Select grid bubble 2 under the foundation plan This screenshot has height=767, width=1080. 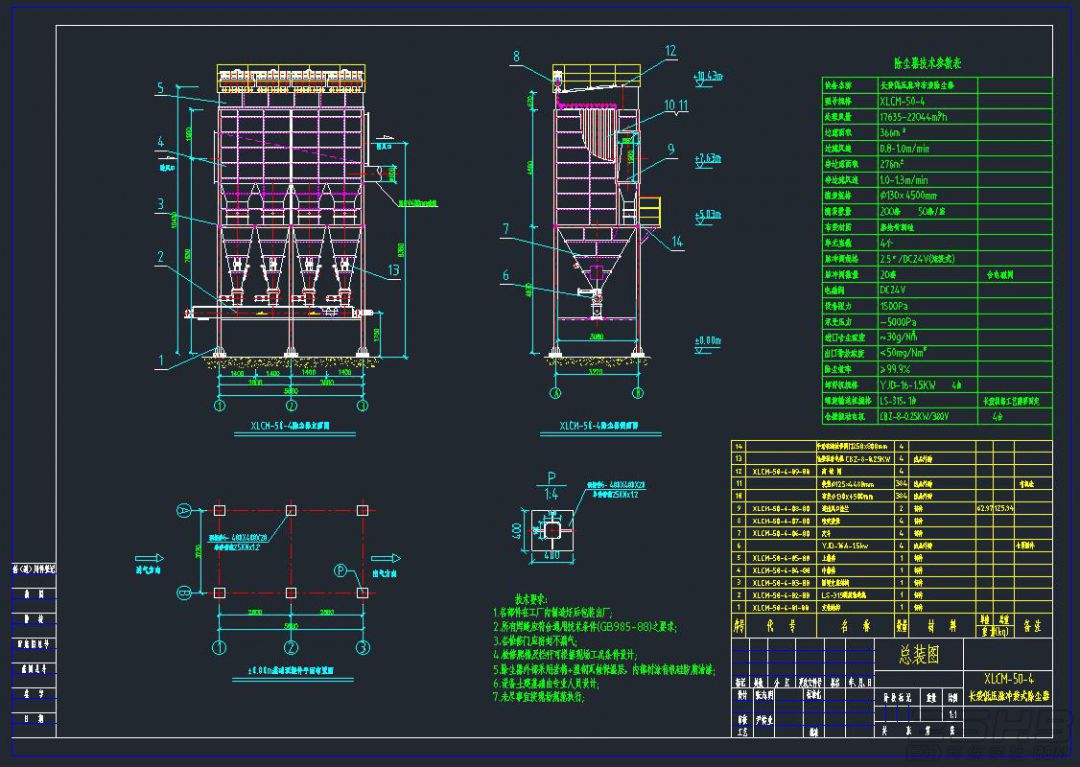291,647
